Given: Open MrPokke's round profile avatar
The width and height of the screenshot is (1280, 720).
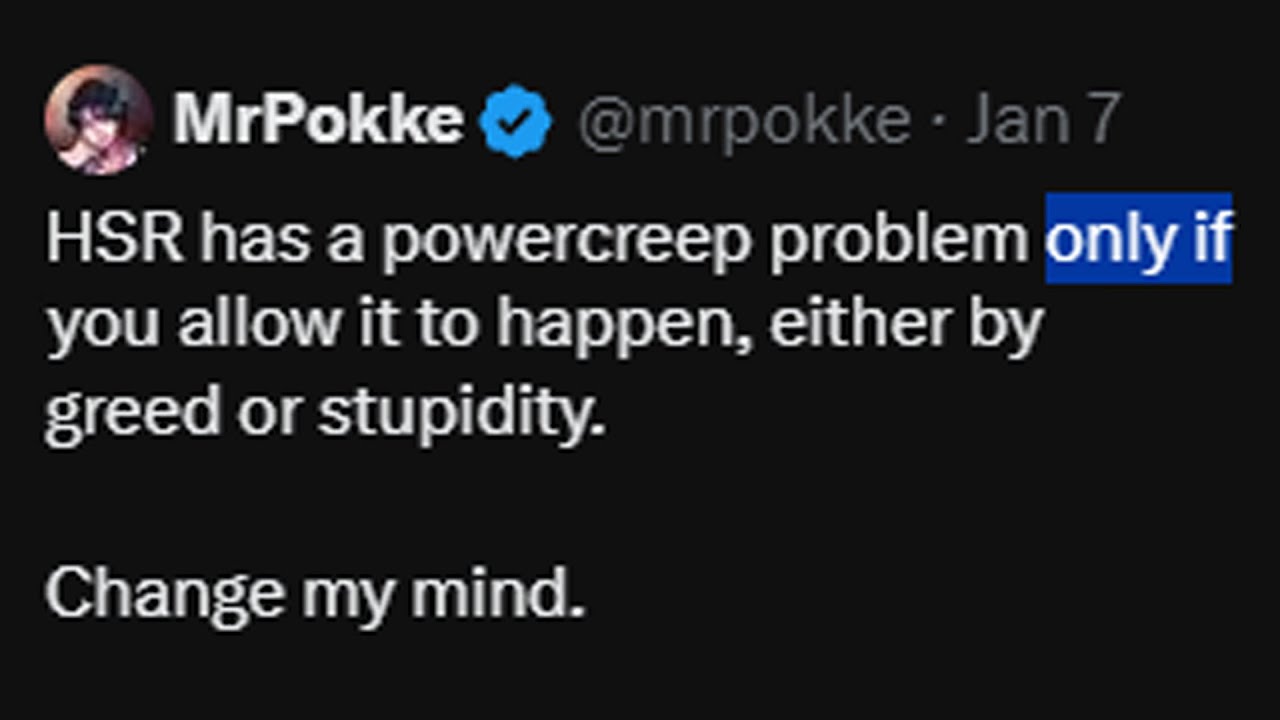Looking at the screenshot, I should [x=99, y=120].
